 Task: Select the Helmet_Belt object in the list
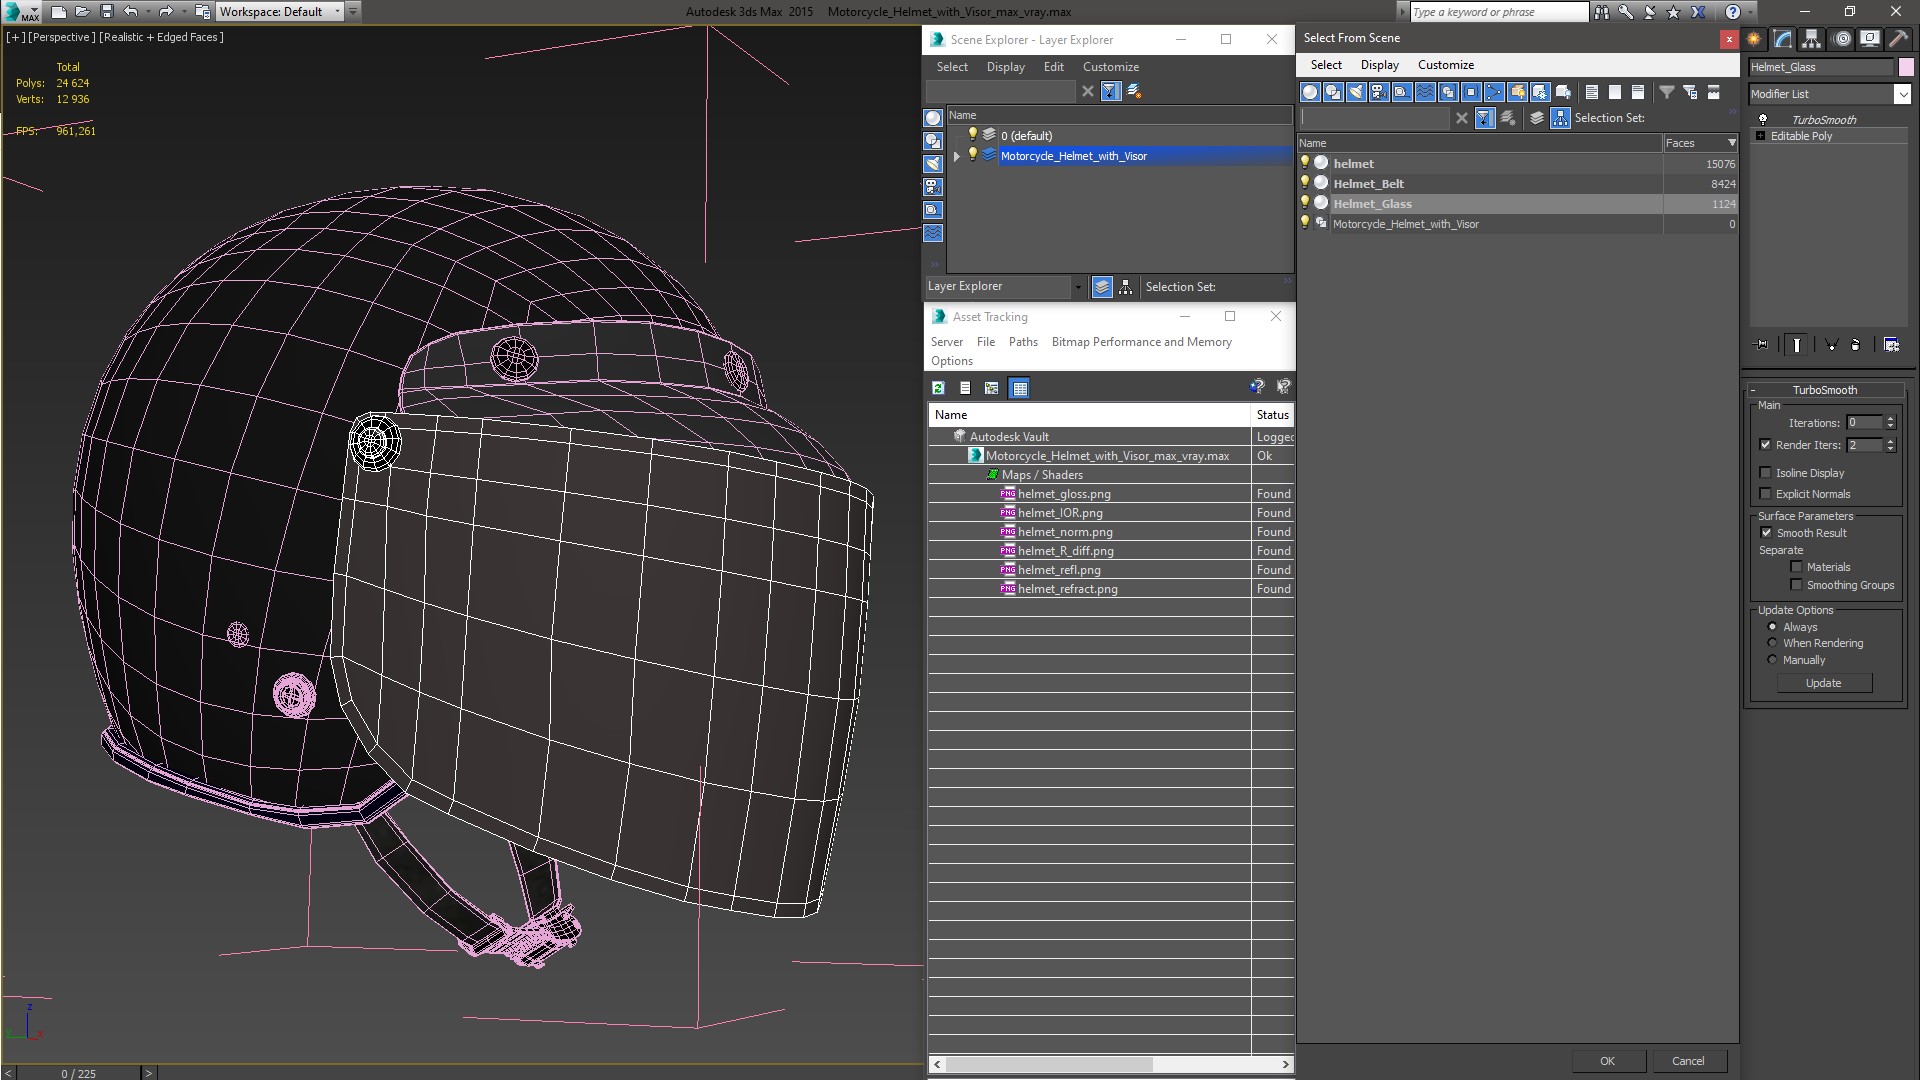click(1368, 184)
